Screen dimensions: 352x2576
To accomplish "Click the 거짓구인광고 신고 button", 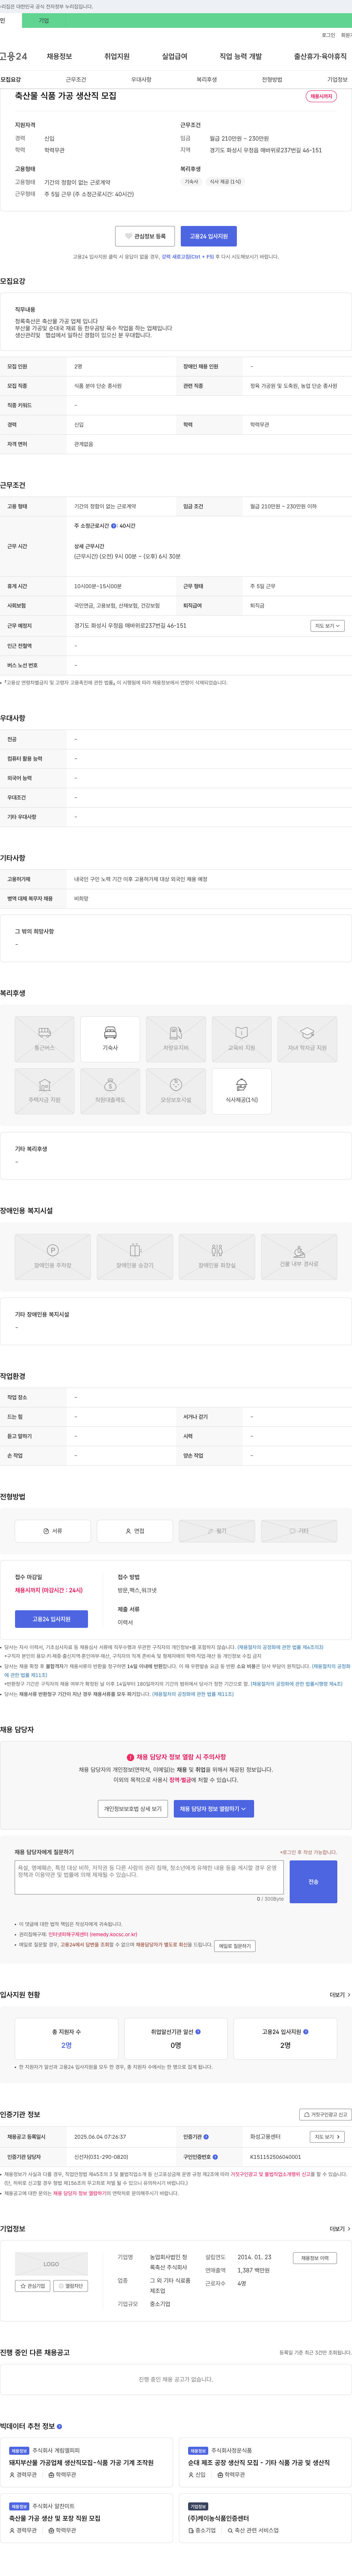I will 326,2115.
